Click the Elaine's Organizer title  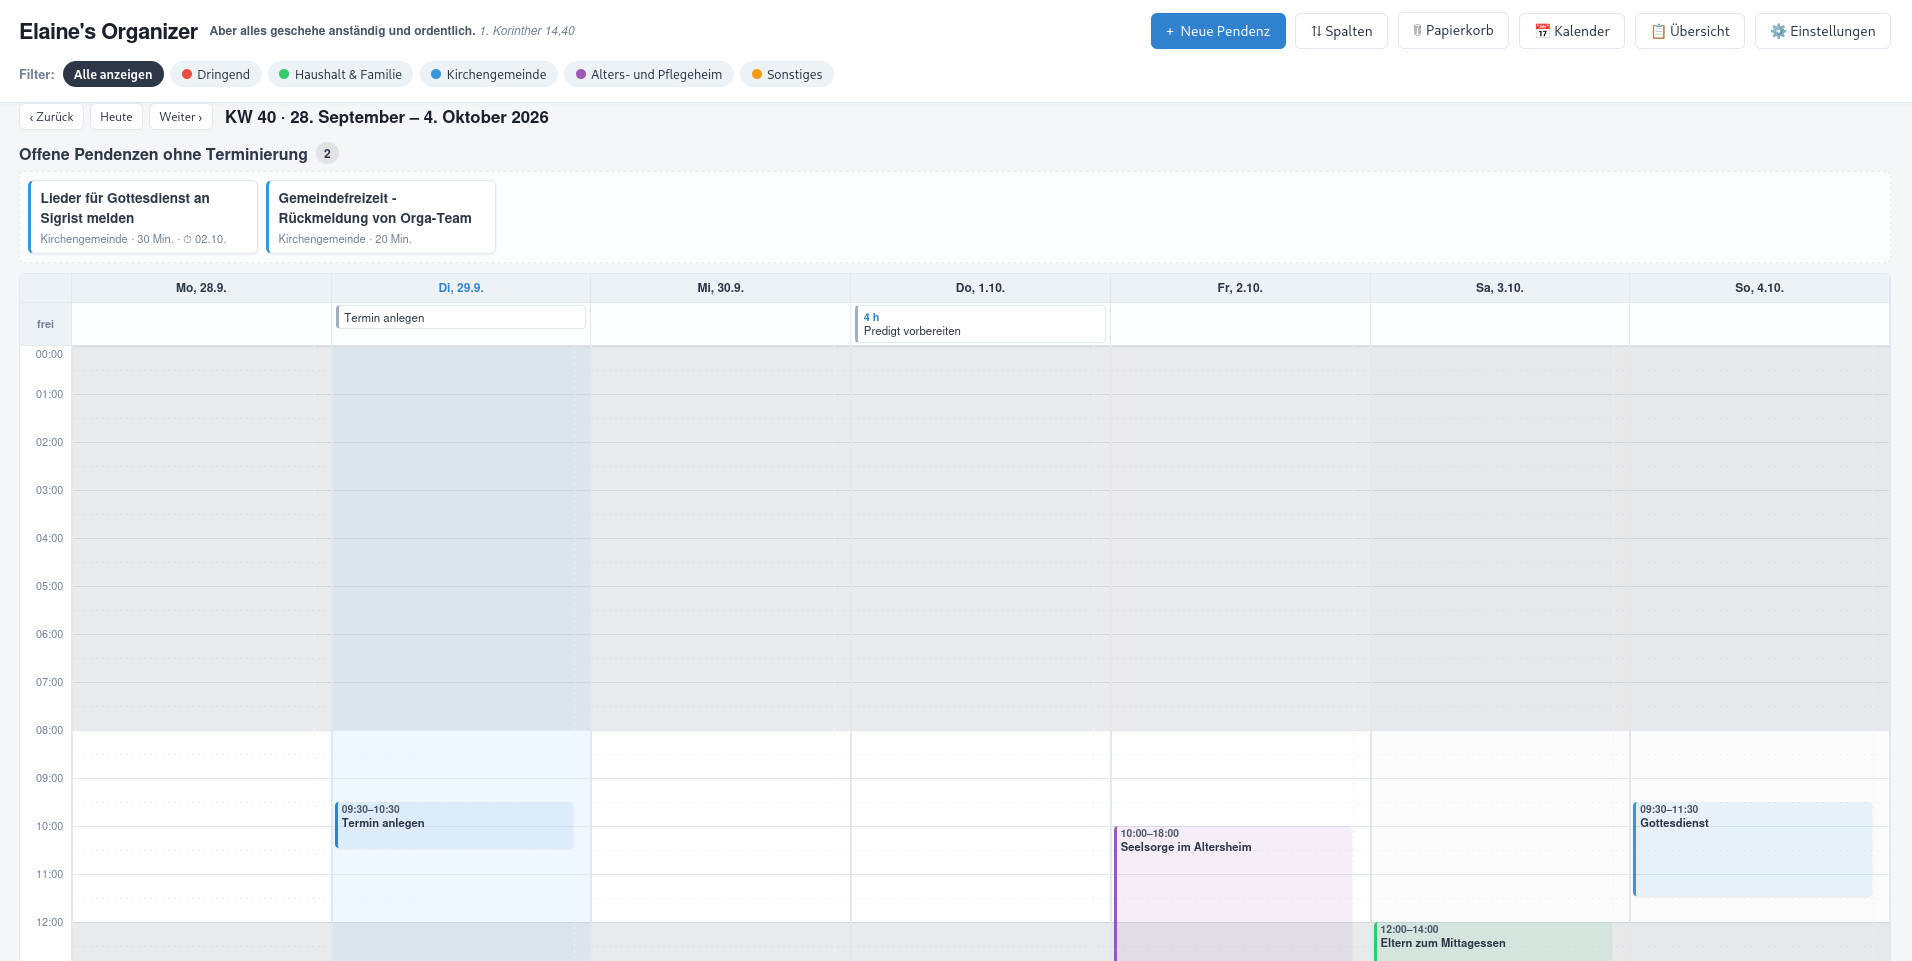(109, 31)
